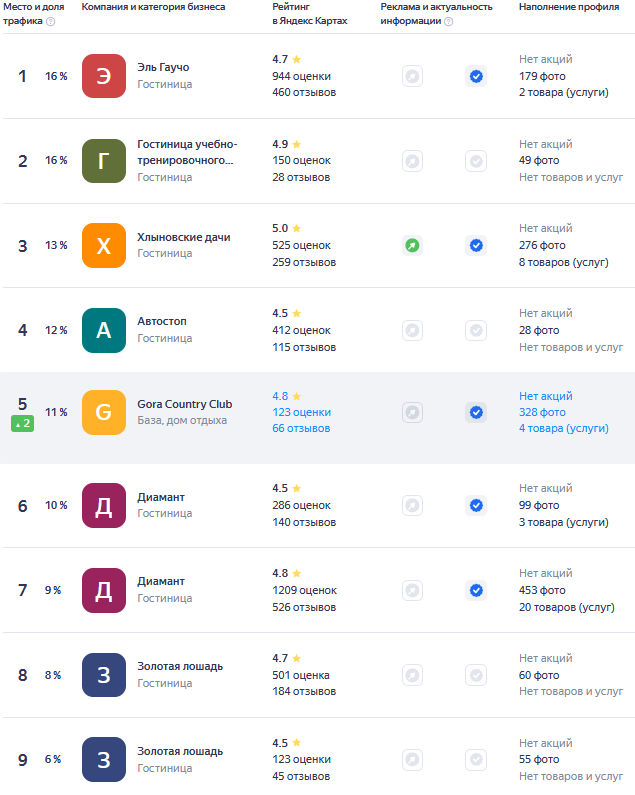Click the blue verified checkmark for Эль Гаучо
635x795 pixels.
476,76
